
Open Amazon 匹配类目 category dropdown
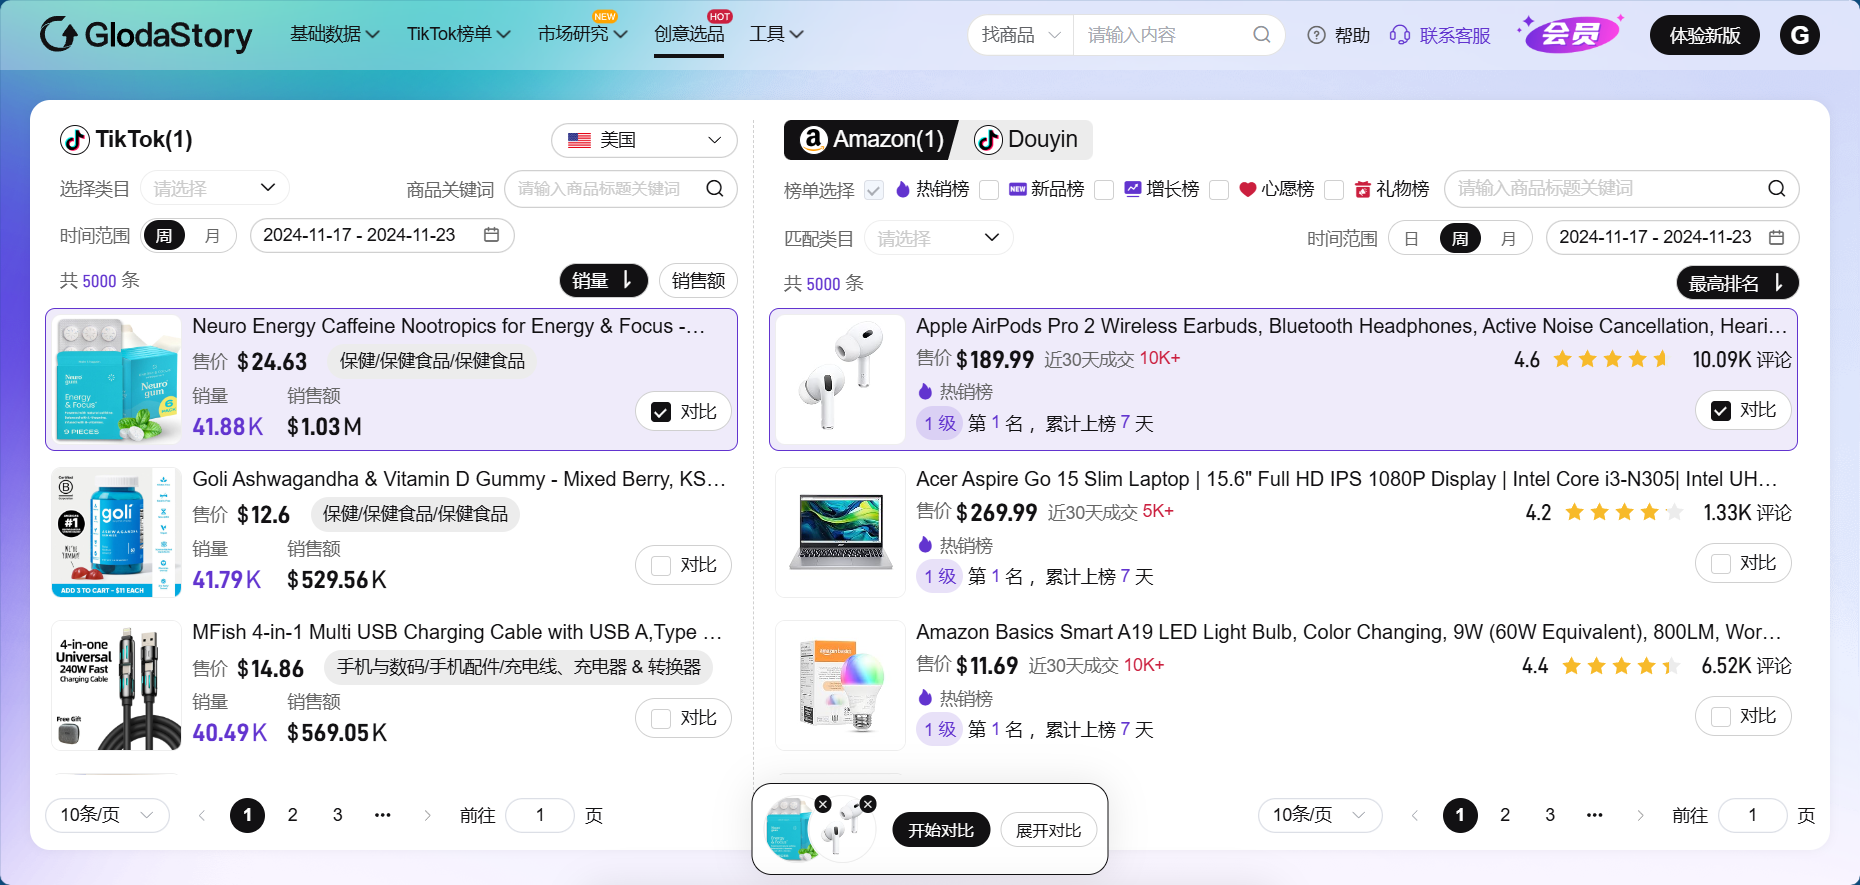pos(939,238)
